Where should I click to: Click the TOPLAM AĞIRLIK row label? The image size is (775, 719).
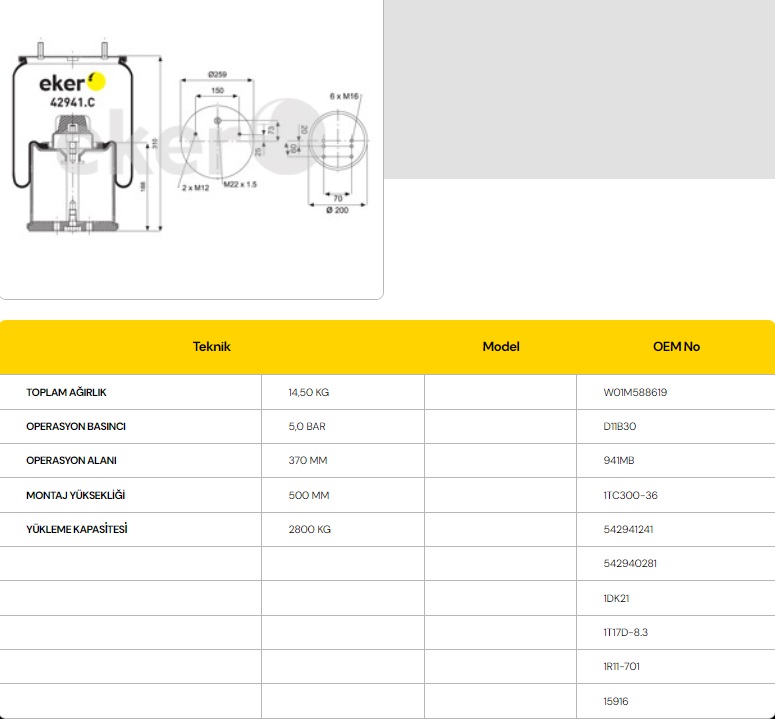coord(66,392)
